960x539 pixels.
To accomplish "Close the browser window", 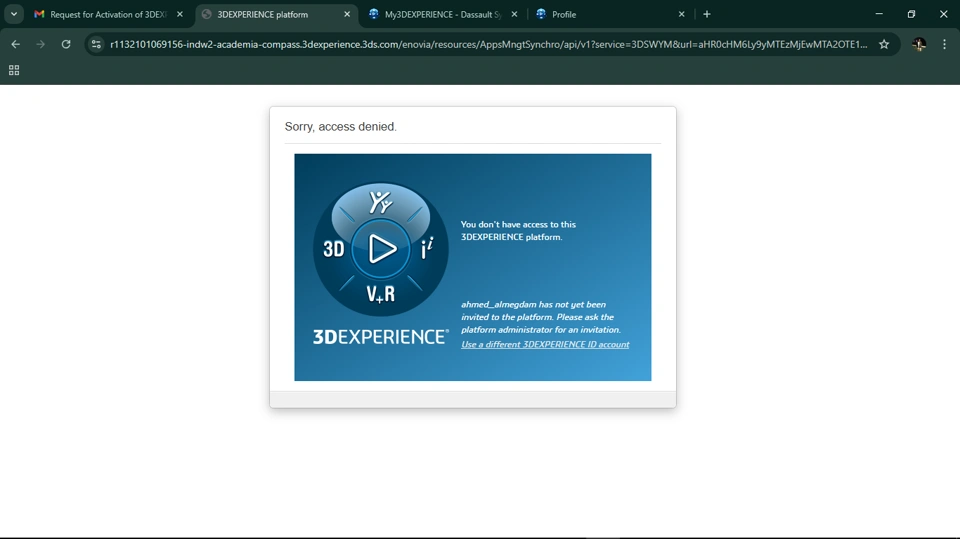I will click(x=943, y=14).
